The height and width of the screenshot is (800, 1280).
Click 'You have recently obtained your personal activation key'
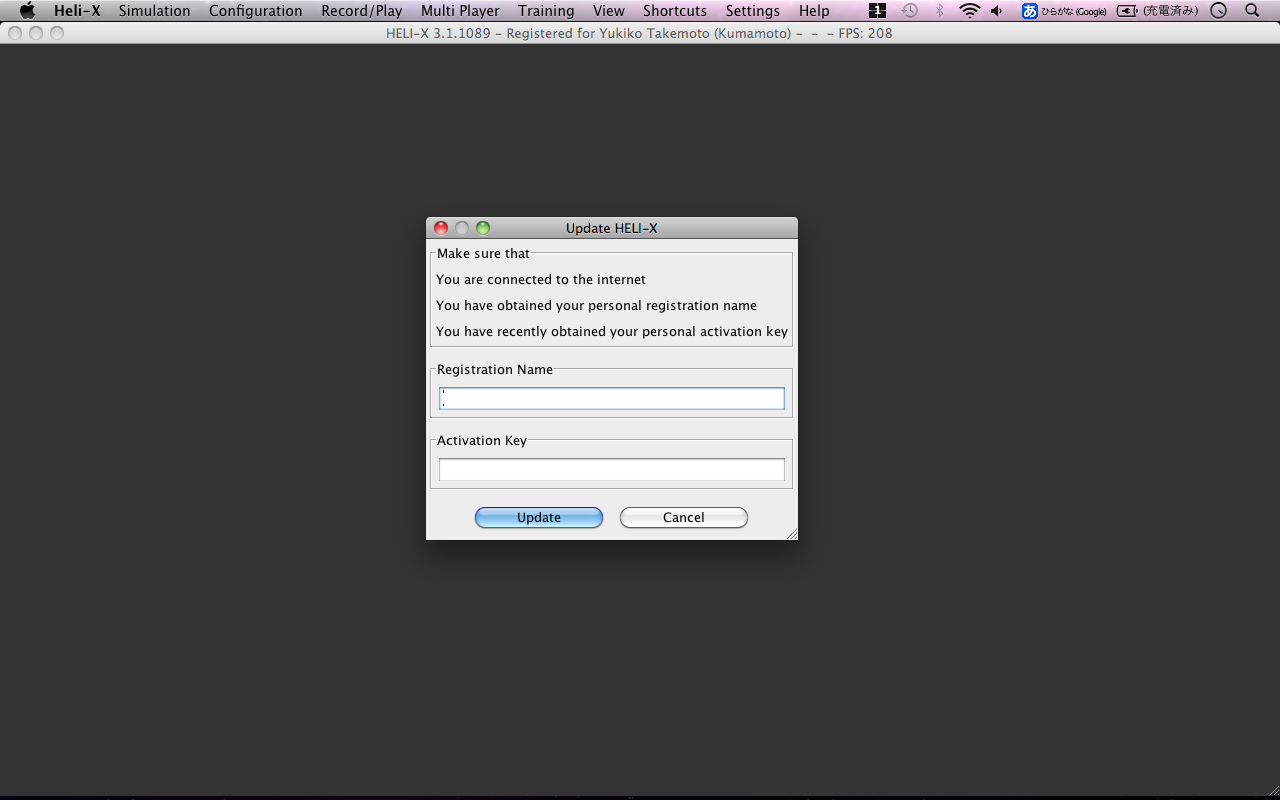tap(612, 332)
